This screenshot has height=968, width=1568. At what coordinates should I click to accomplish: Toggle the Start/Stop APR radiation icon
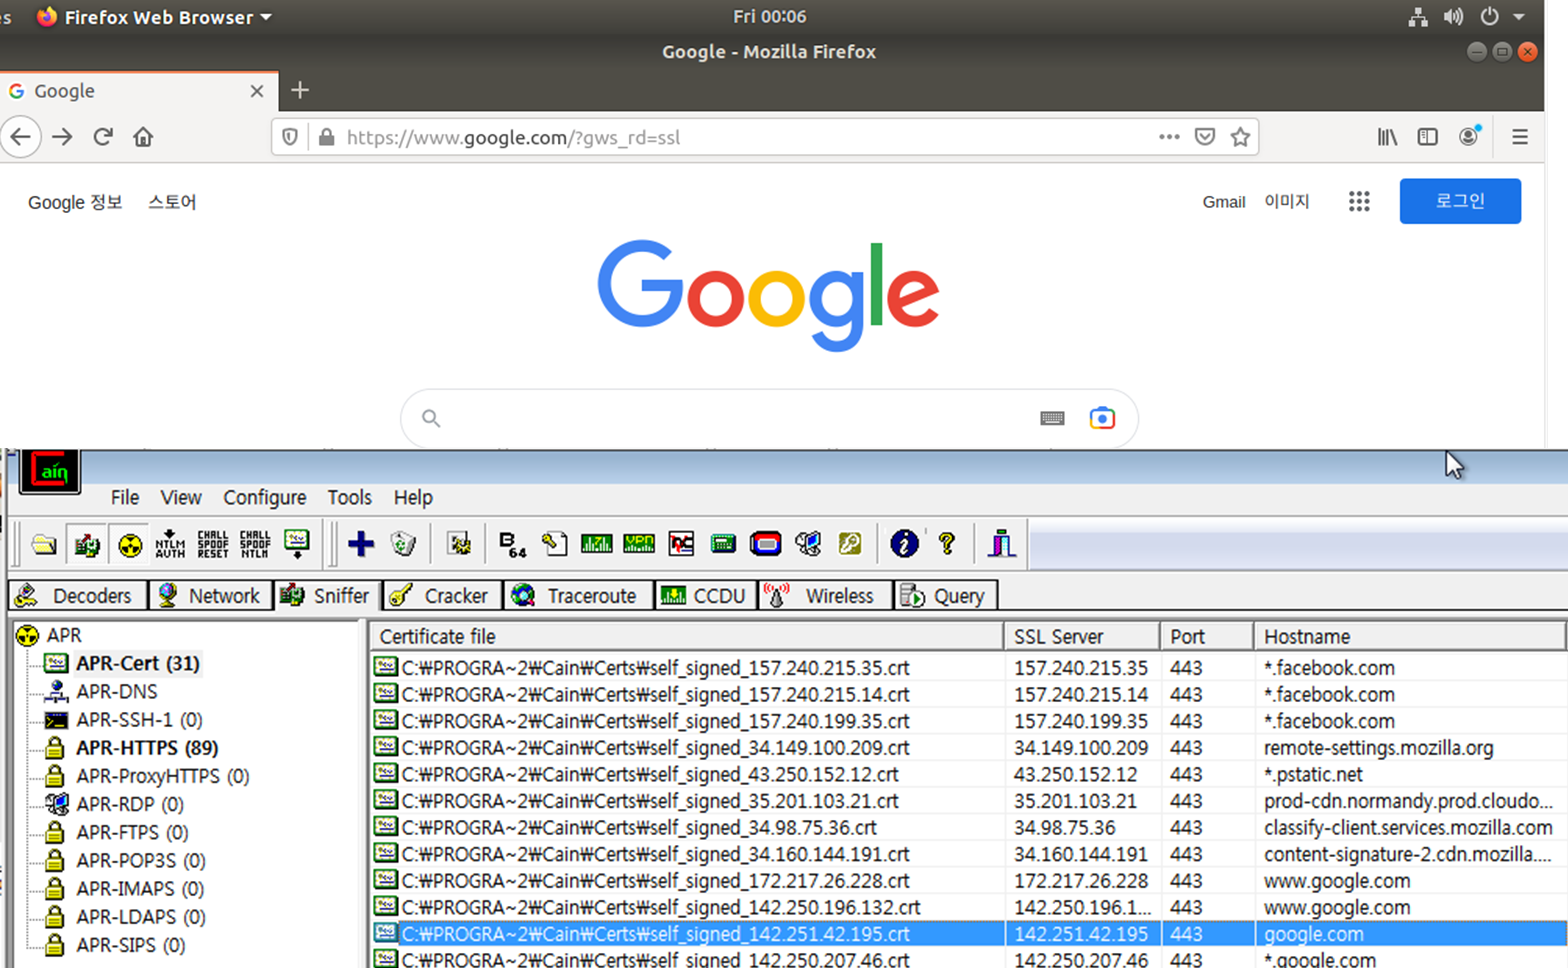point(130,544)
